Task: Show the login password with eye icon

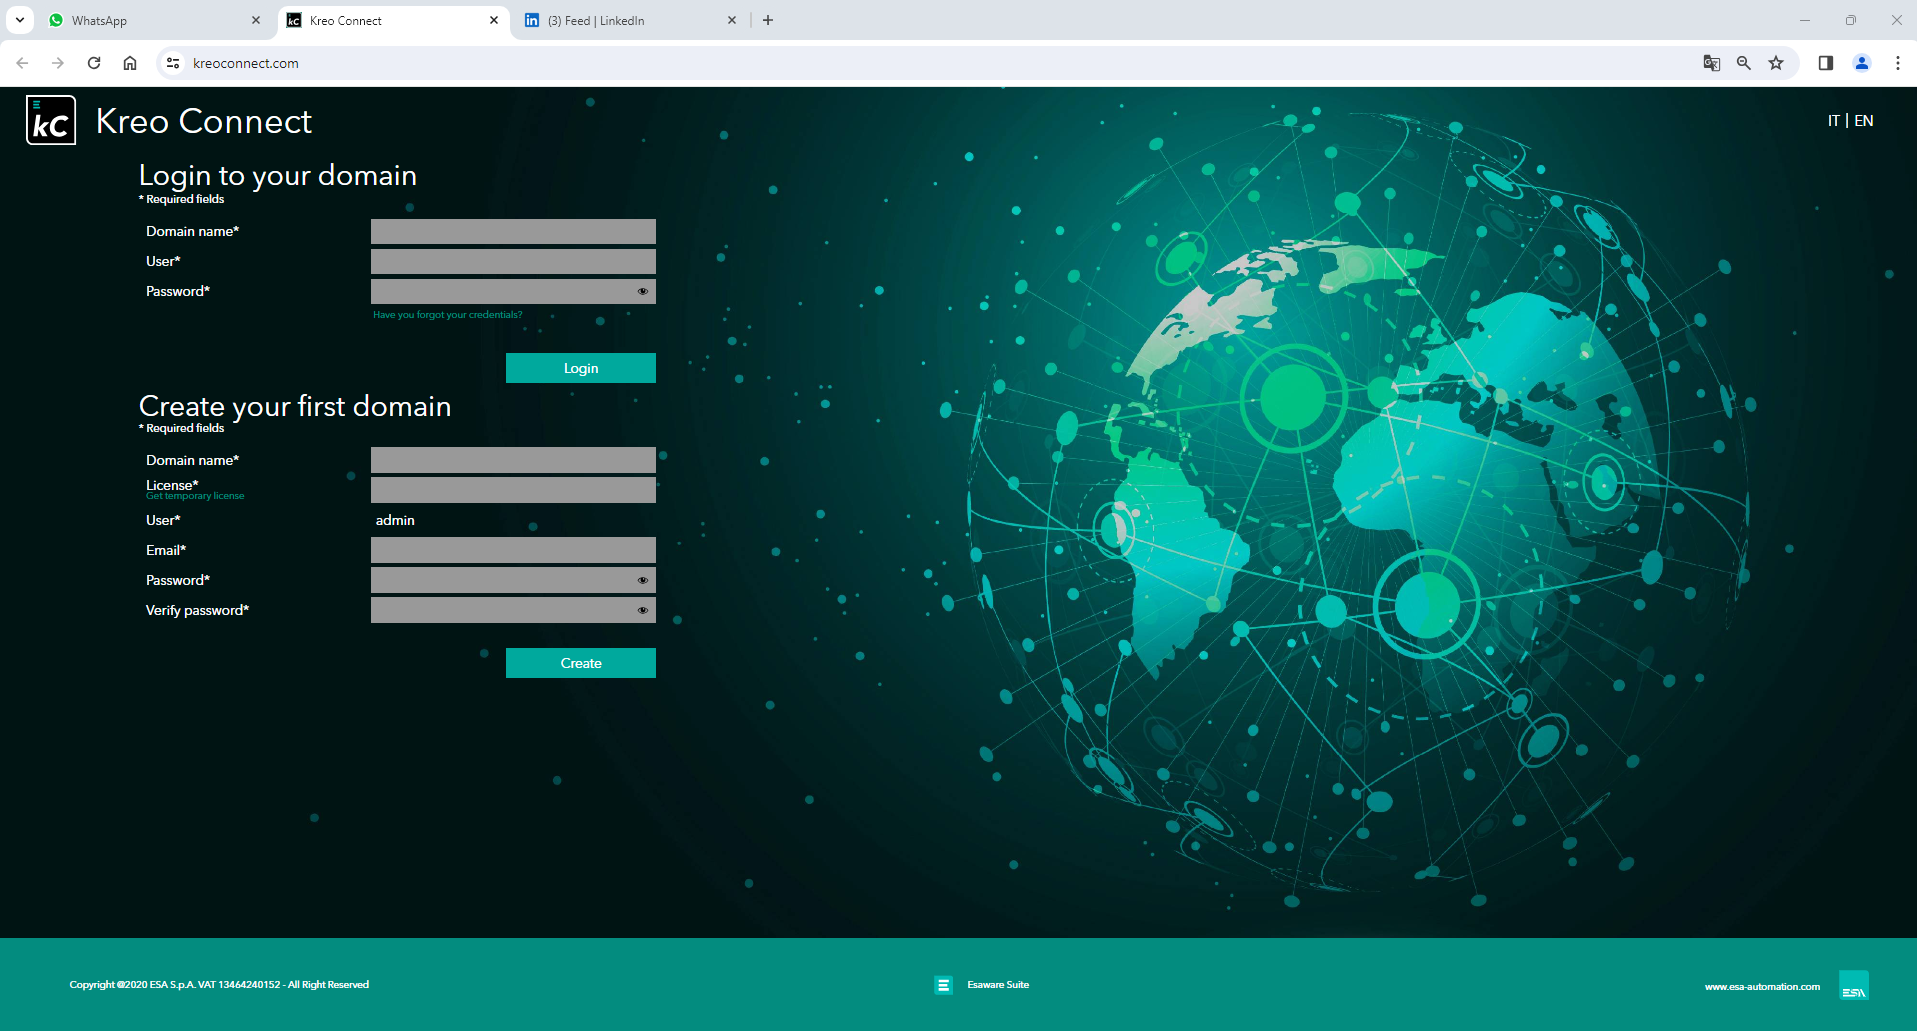Action: click(x=642, y=292)
